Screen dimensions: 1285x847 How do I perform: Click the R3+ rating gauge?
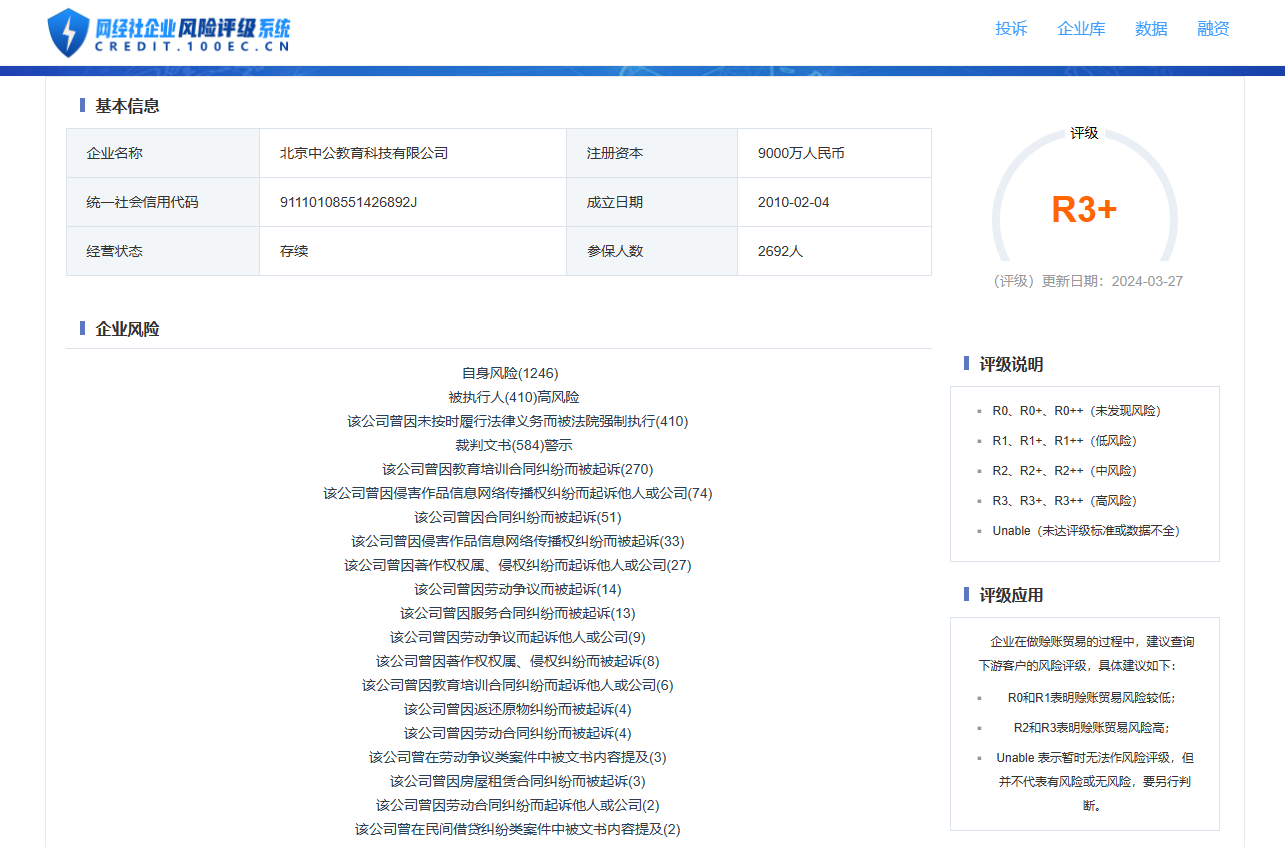coord(1084,209)
